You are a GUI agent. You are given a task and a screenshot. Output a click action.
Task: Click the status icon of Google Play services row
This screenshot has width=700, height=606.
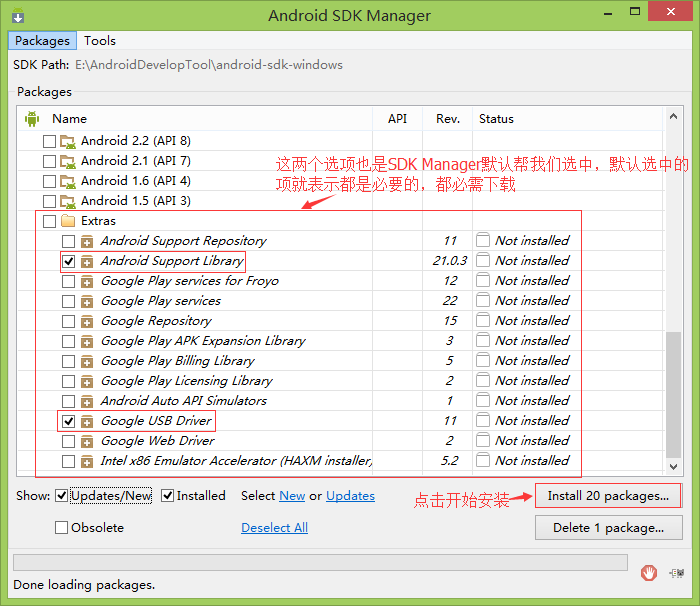pos(483,300)
